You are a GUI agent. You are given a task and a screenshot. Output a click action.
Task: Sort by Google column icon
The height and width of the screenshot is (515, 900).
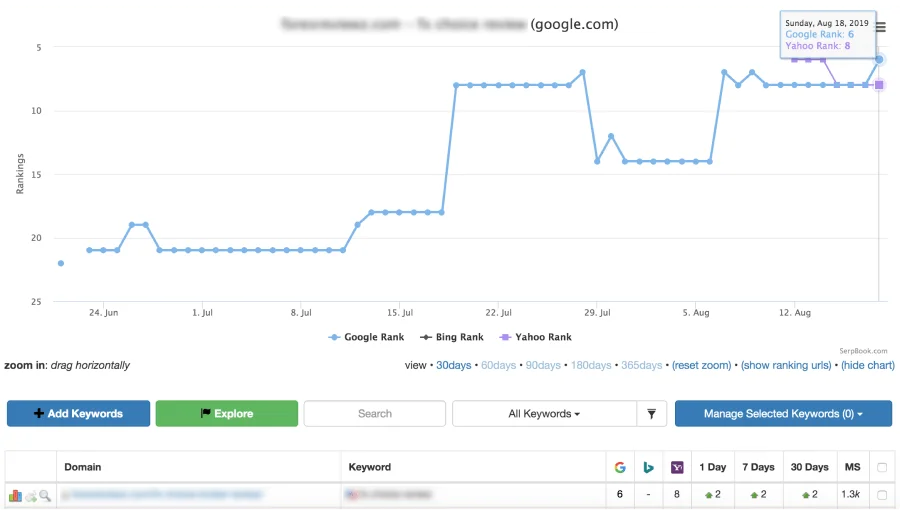pyautogui.click(x=620, y=467)
